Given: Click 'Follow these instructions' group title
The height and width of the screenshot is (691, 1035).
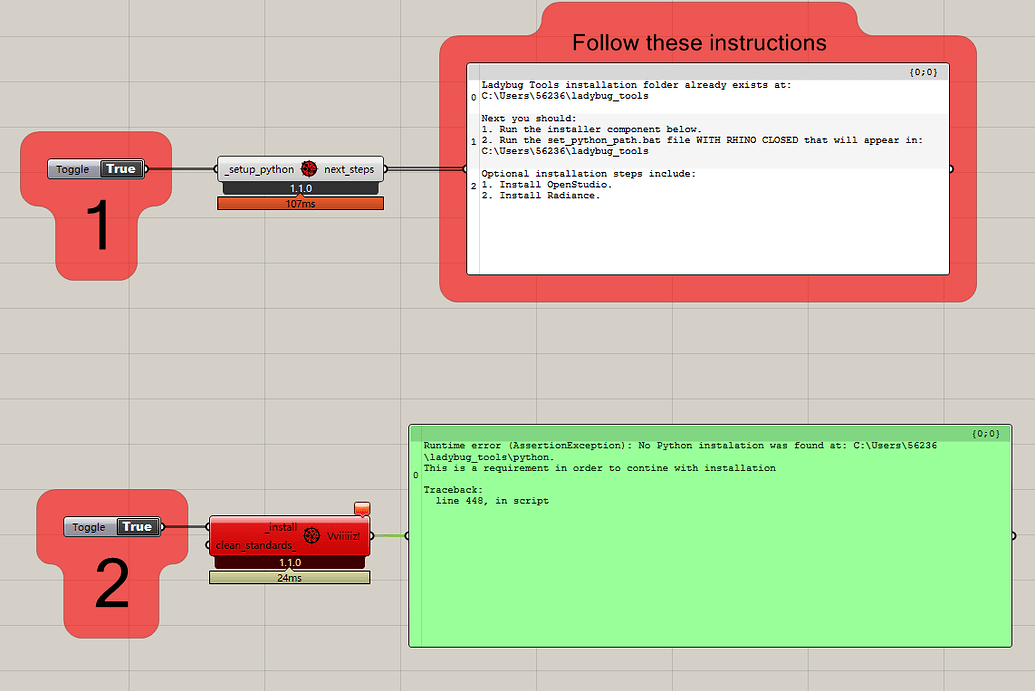Looking at the screenshot, I should pyautogui.click(x=699, y=43).
